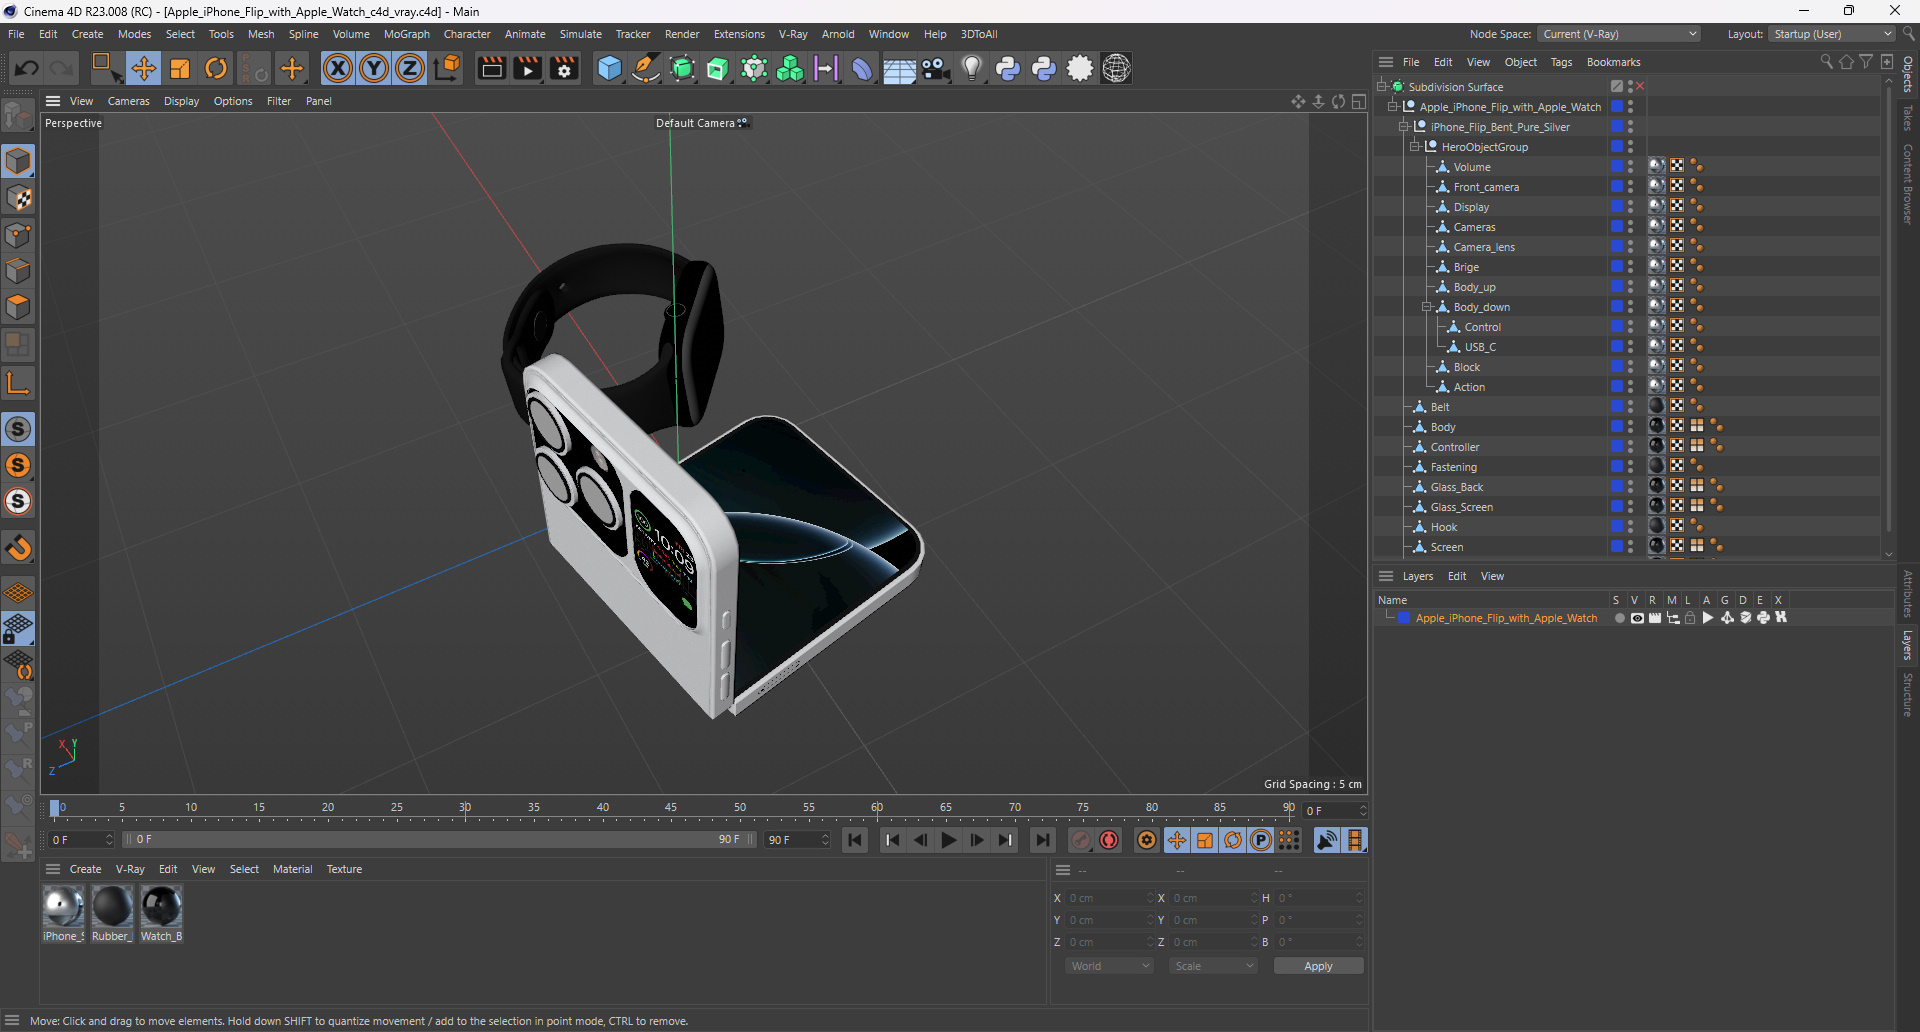The height and width of the screenshot is (1032, 1920).
Task: Click layer color swatch in Layers panel
Action: click(1404, 618)
